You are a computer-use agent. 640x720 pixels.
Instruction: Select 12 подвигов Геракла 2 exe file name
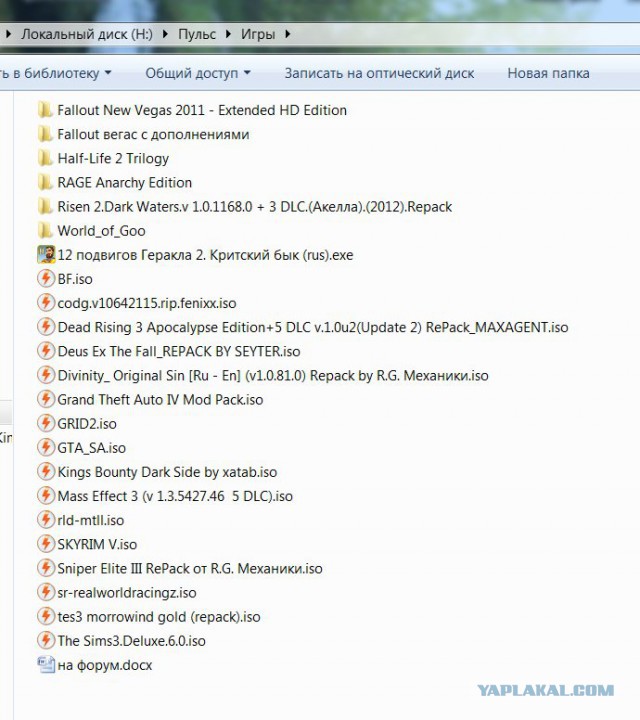pyautogui.click(x=205, y=255)
